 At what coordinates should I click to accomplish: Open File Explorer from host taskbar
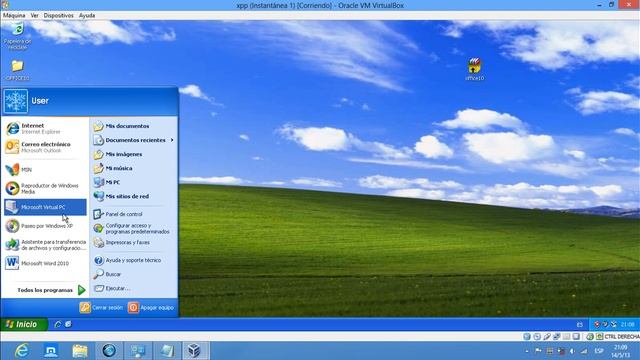(80, 351)
